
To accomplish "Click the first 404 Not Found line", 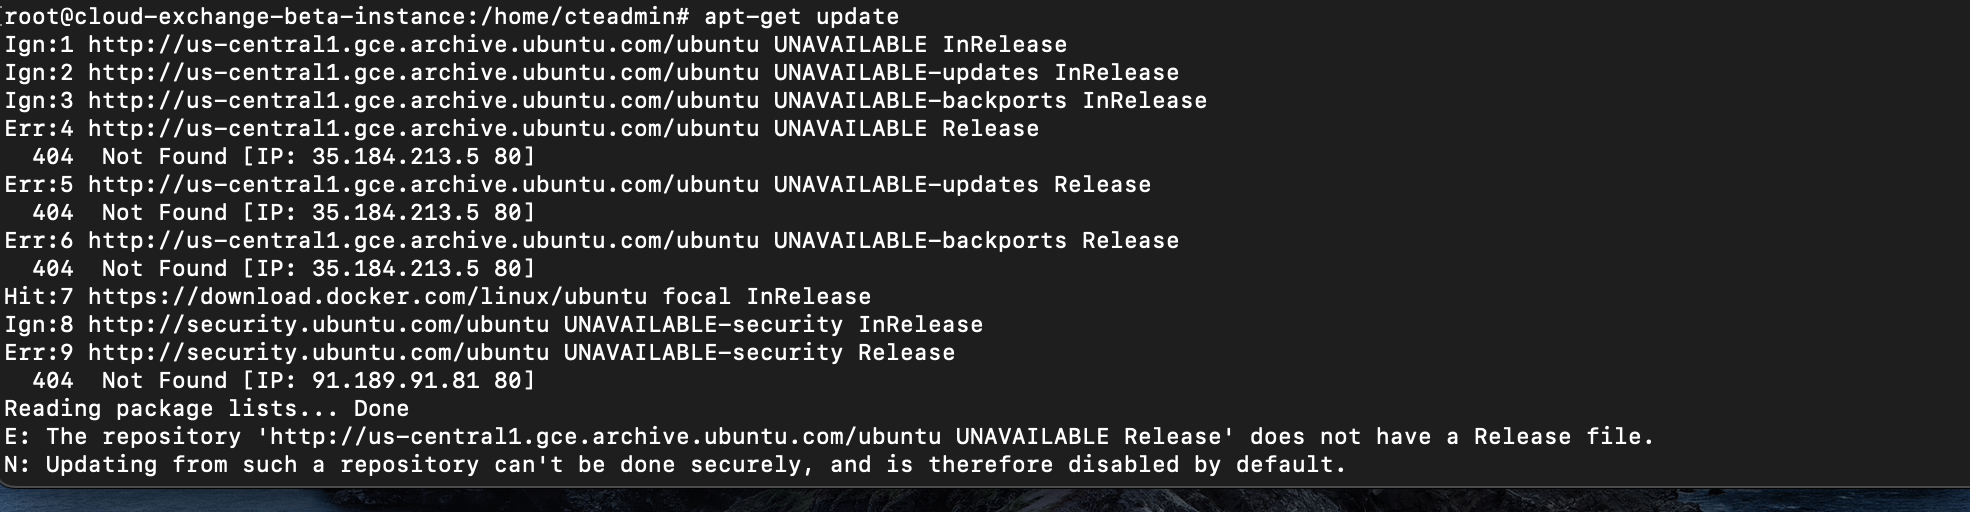I will 284,157.
